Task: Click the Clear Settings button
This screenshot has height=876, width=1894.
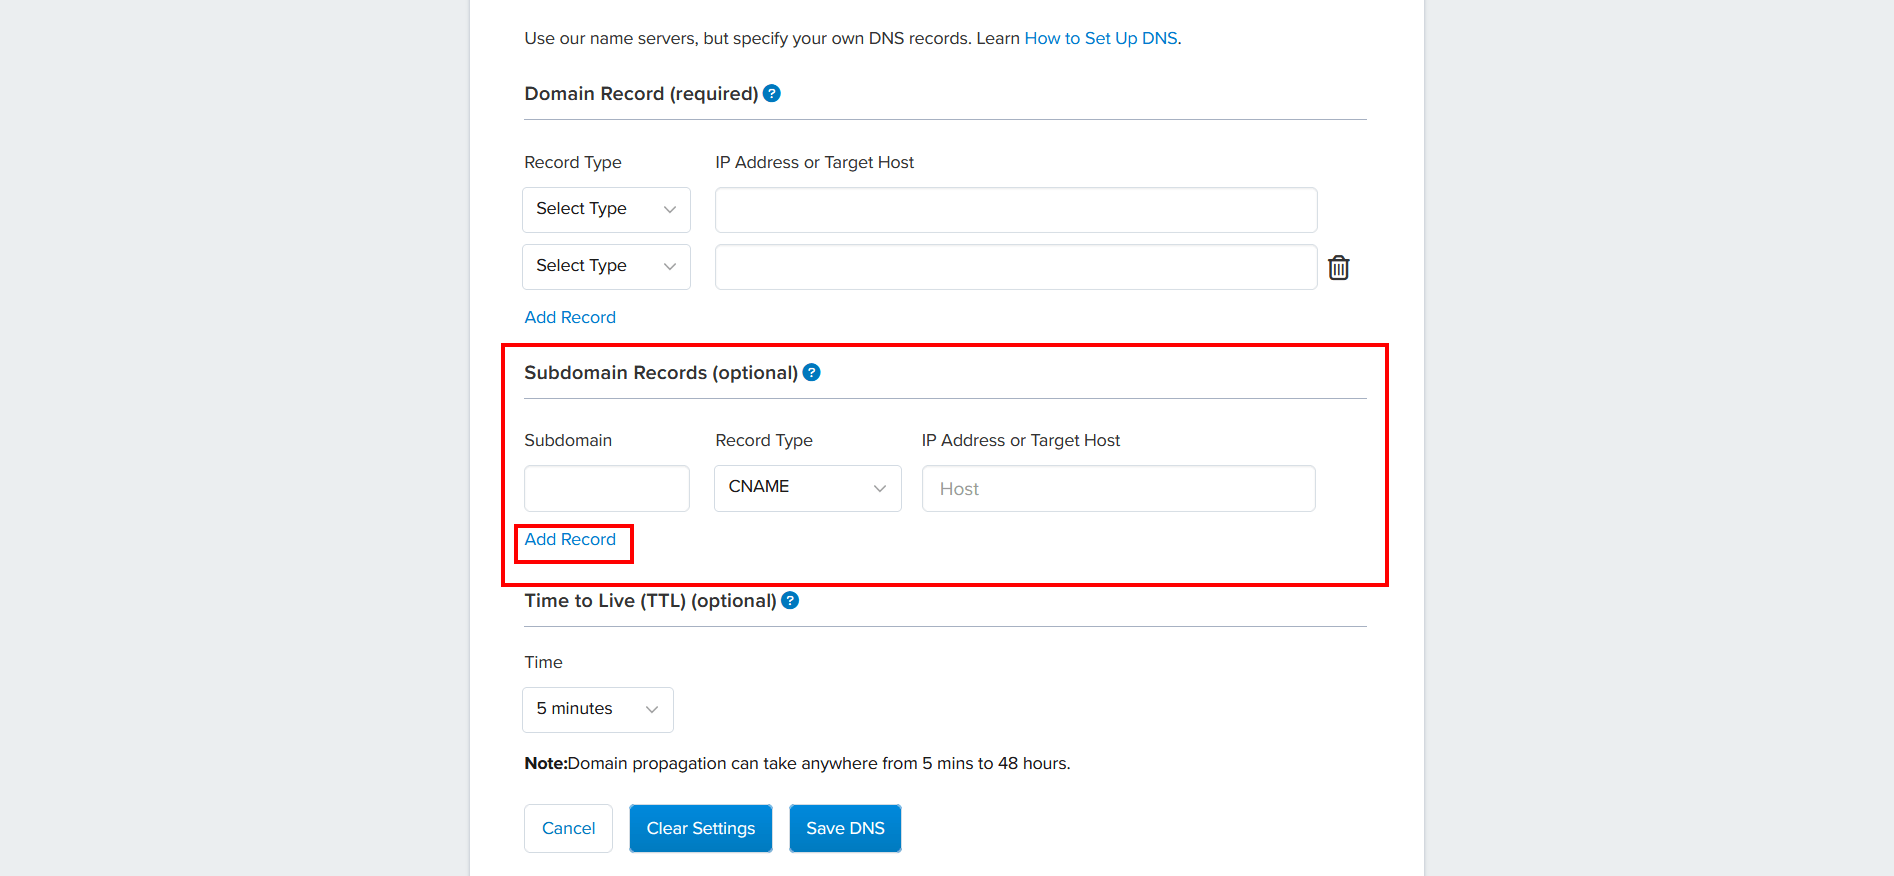Action: (x=700, y=828)
